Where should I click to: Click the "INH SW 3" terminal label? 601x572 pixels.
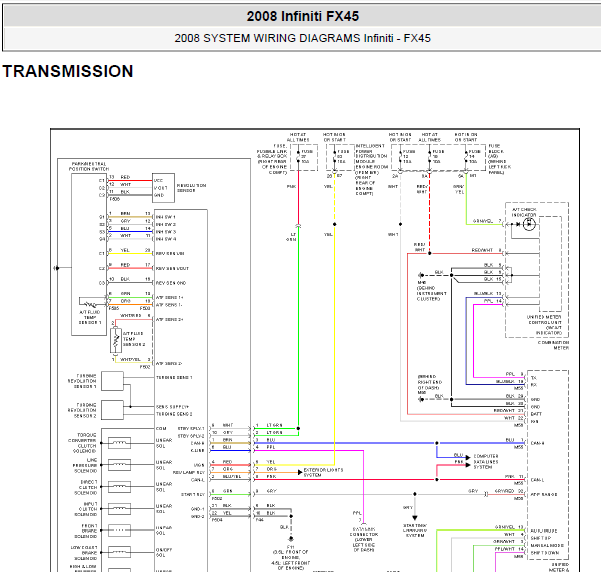[x=166, y=232]
